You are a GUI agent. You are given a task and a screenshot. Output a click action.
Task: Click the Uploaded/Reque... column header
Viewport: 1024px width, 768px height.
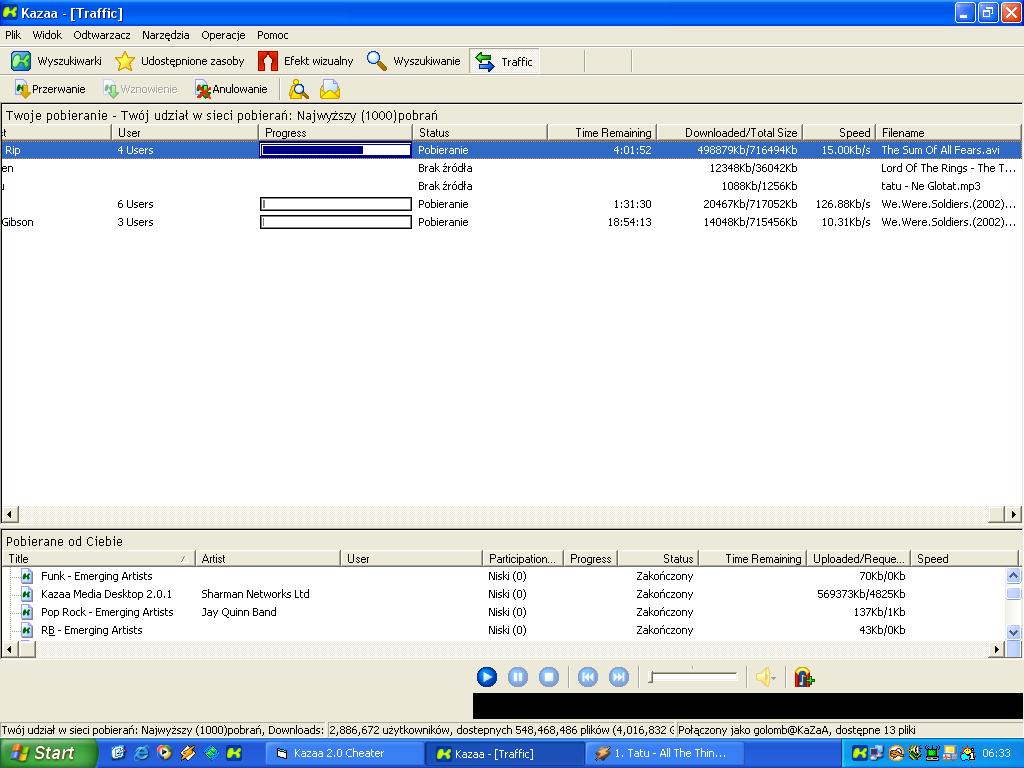pos(859,559)
